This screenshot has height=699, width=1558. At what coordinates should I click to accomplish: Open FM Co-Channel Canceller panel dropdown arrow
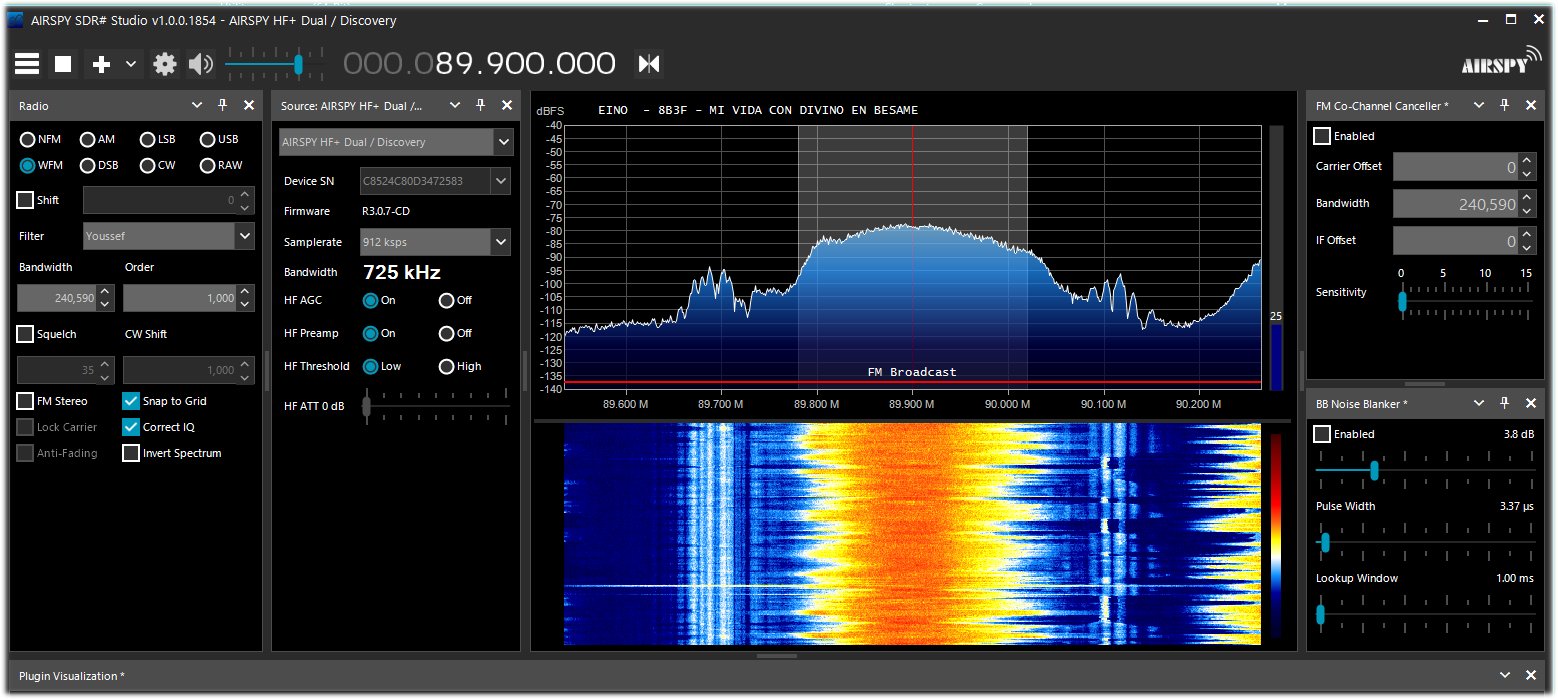click(1479, 105)
